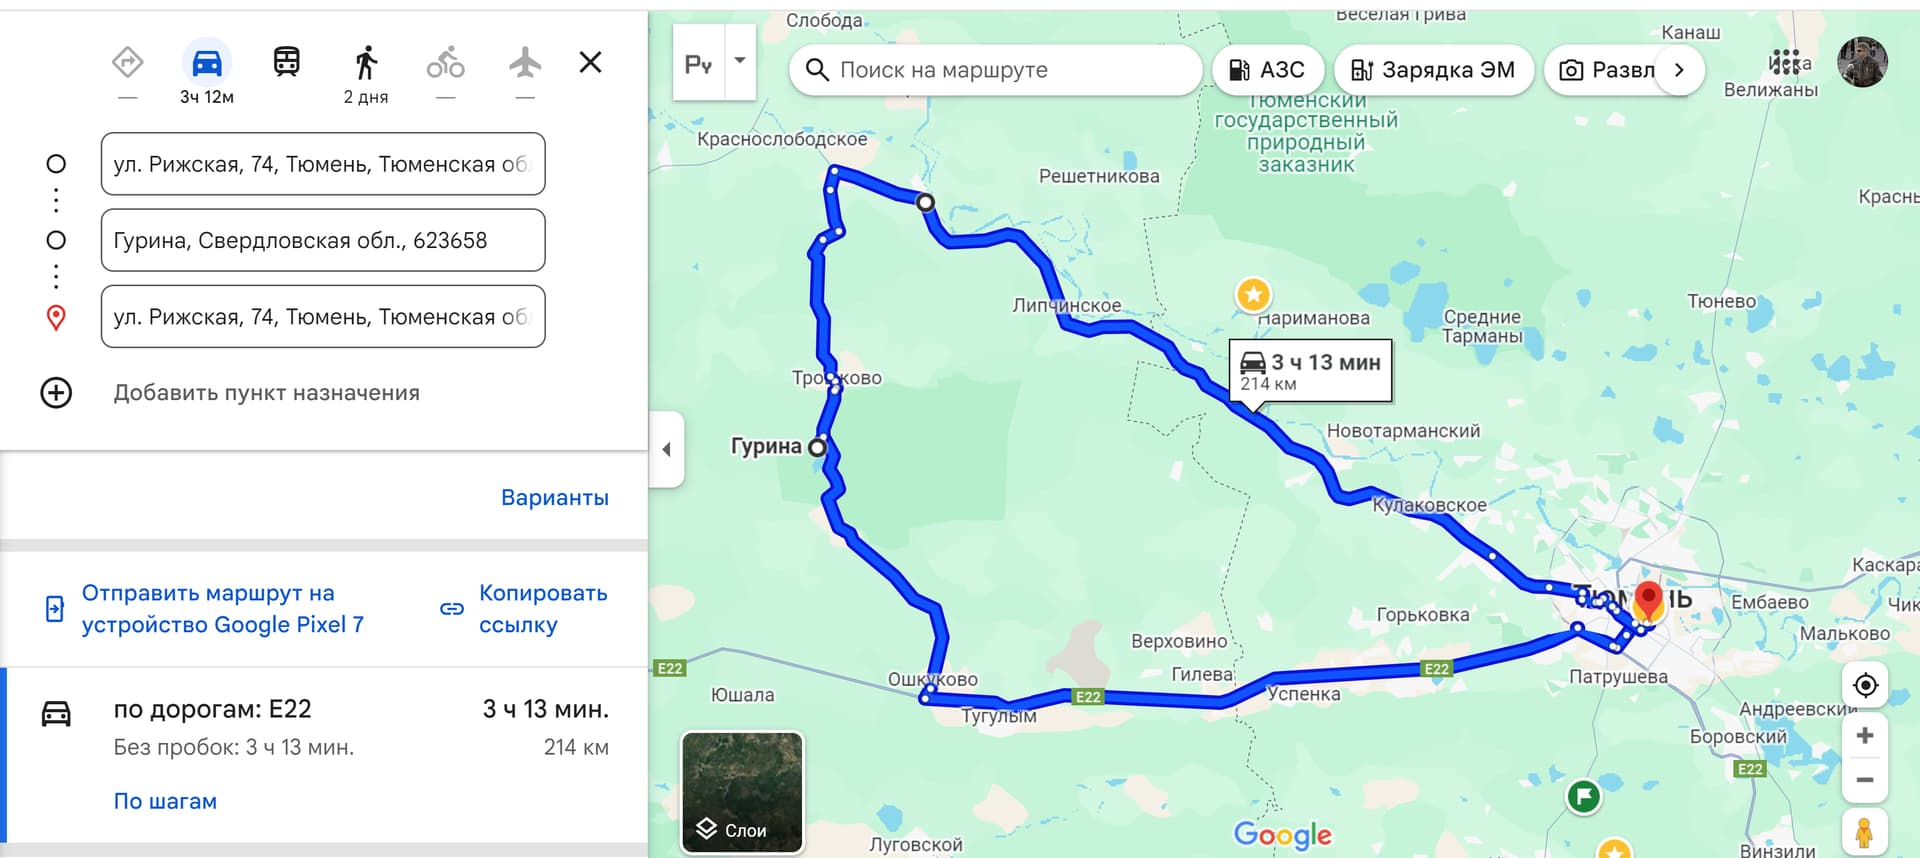Switch to walking travel mode
The image size is (1920, 858).
point(366,62)
